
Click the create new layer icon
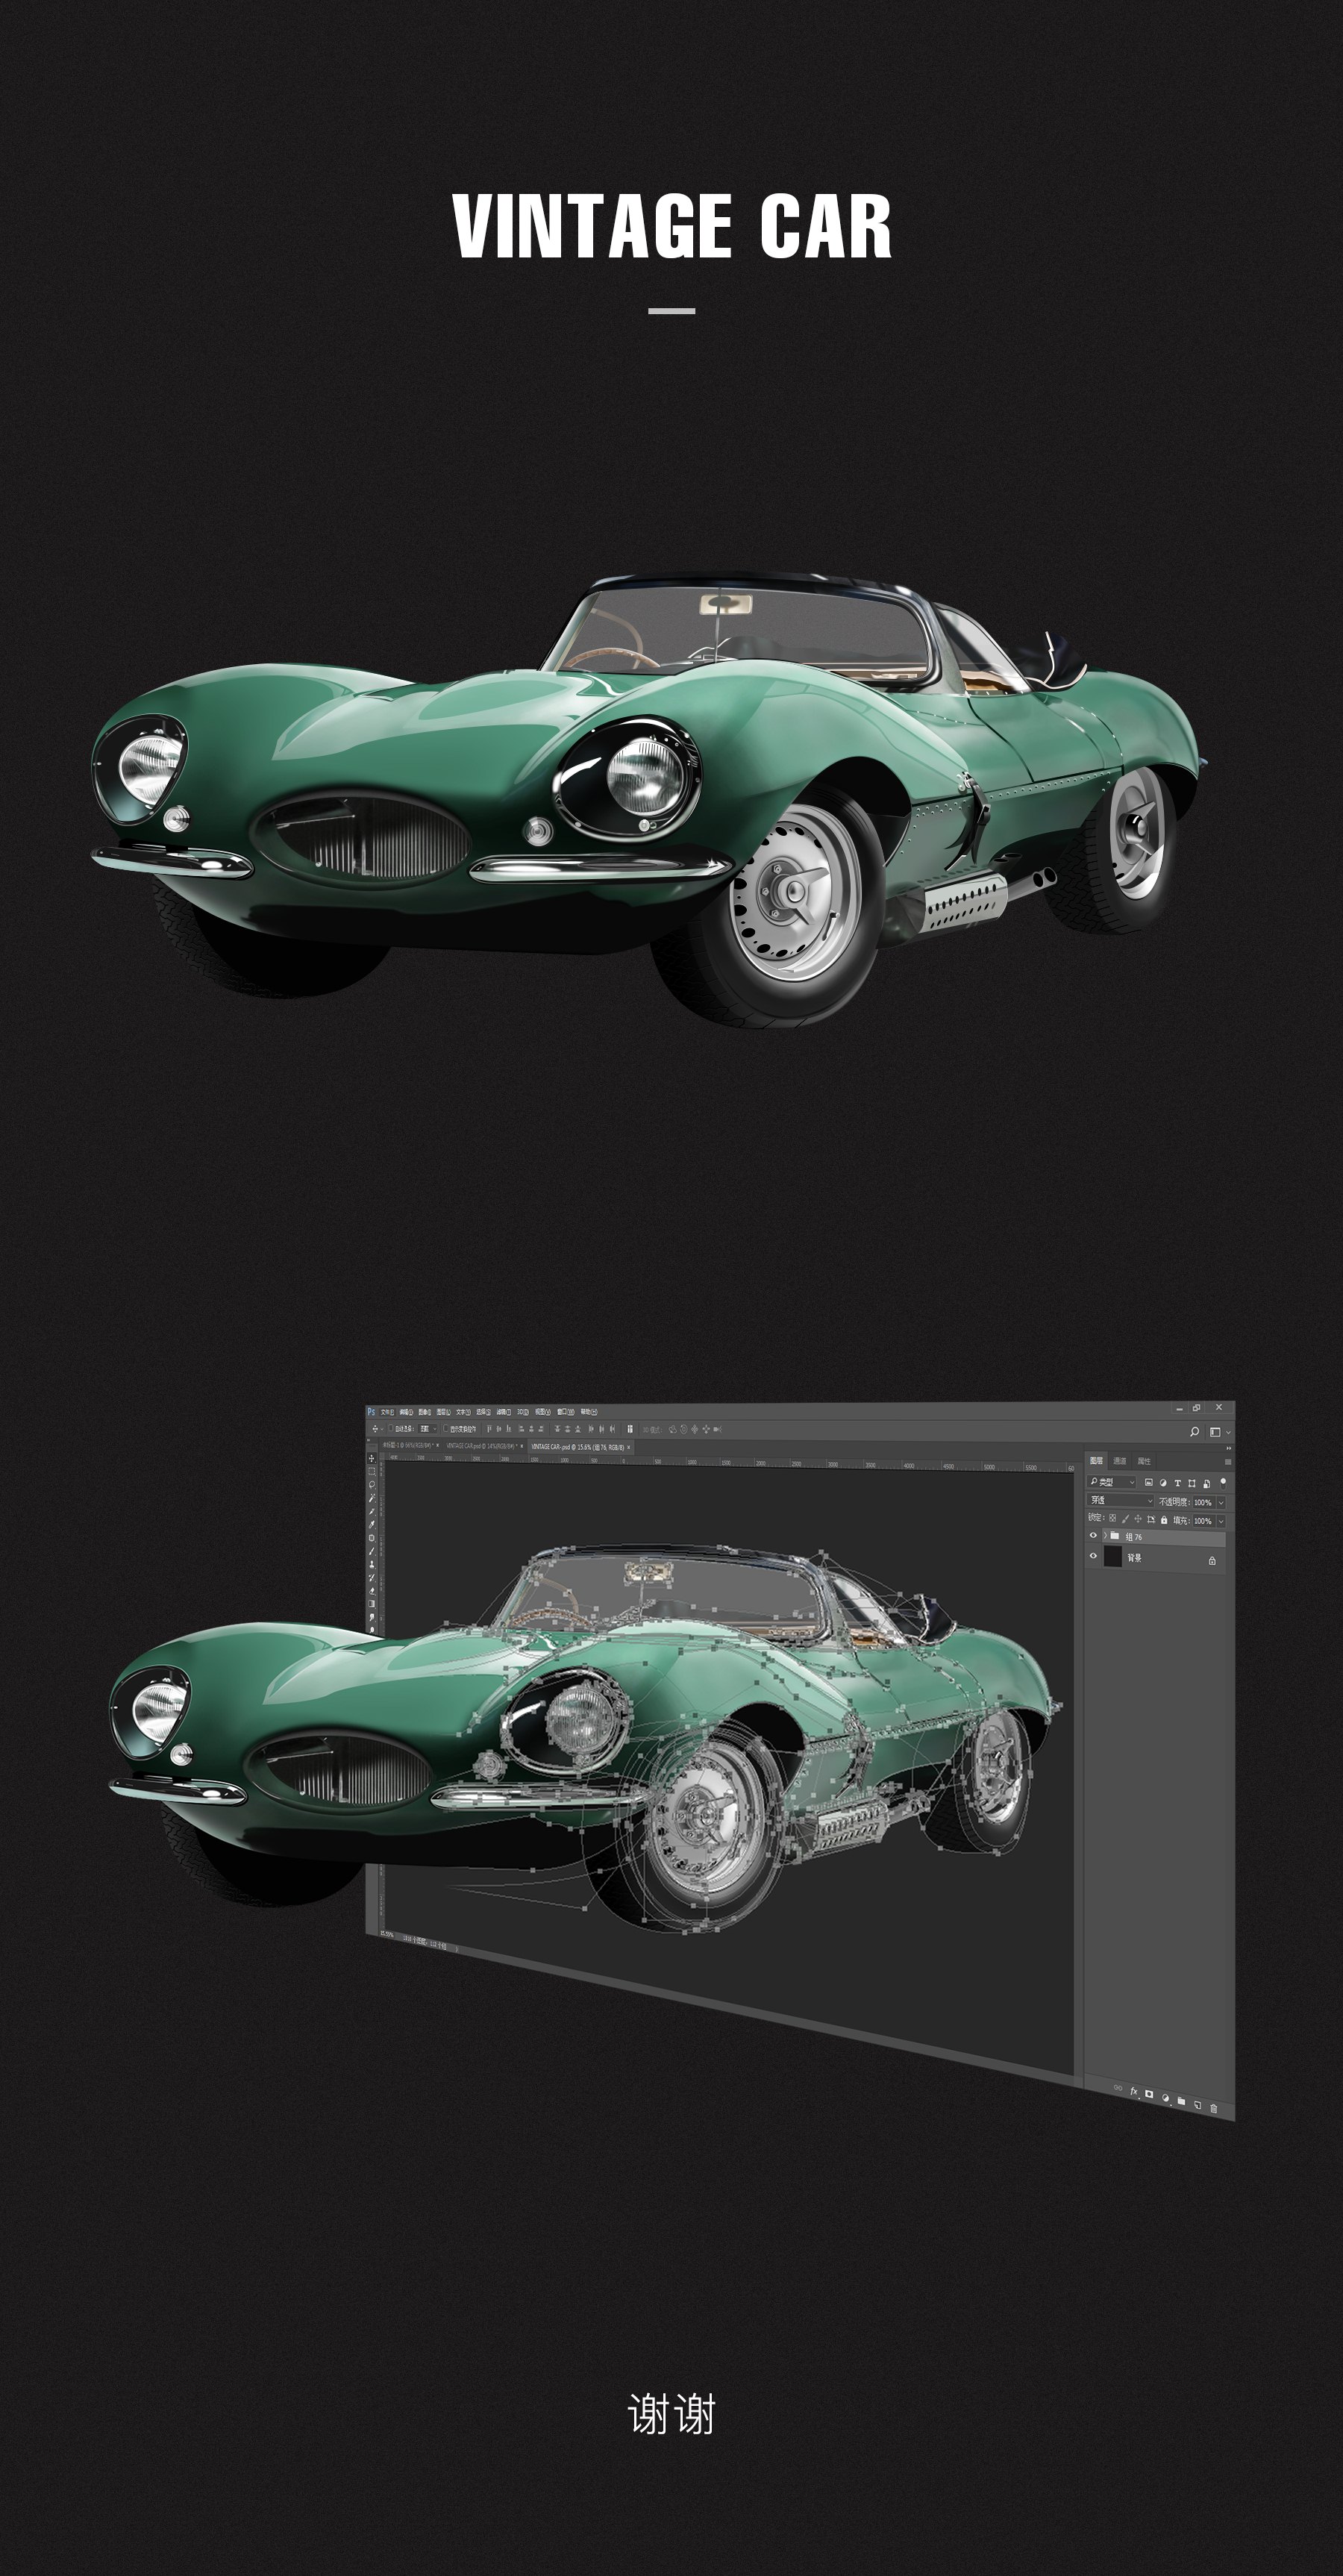[x=1198, y=2105]
